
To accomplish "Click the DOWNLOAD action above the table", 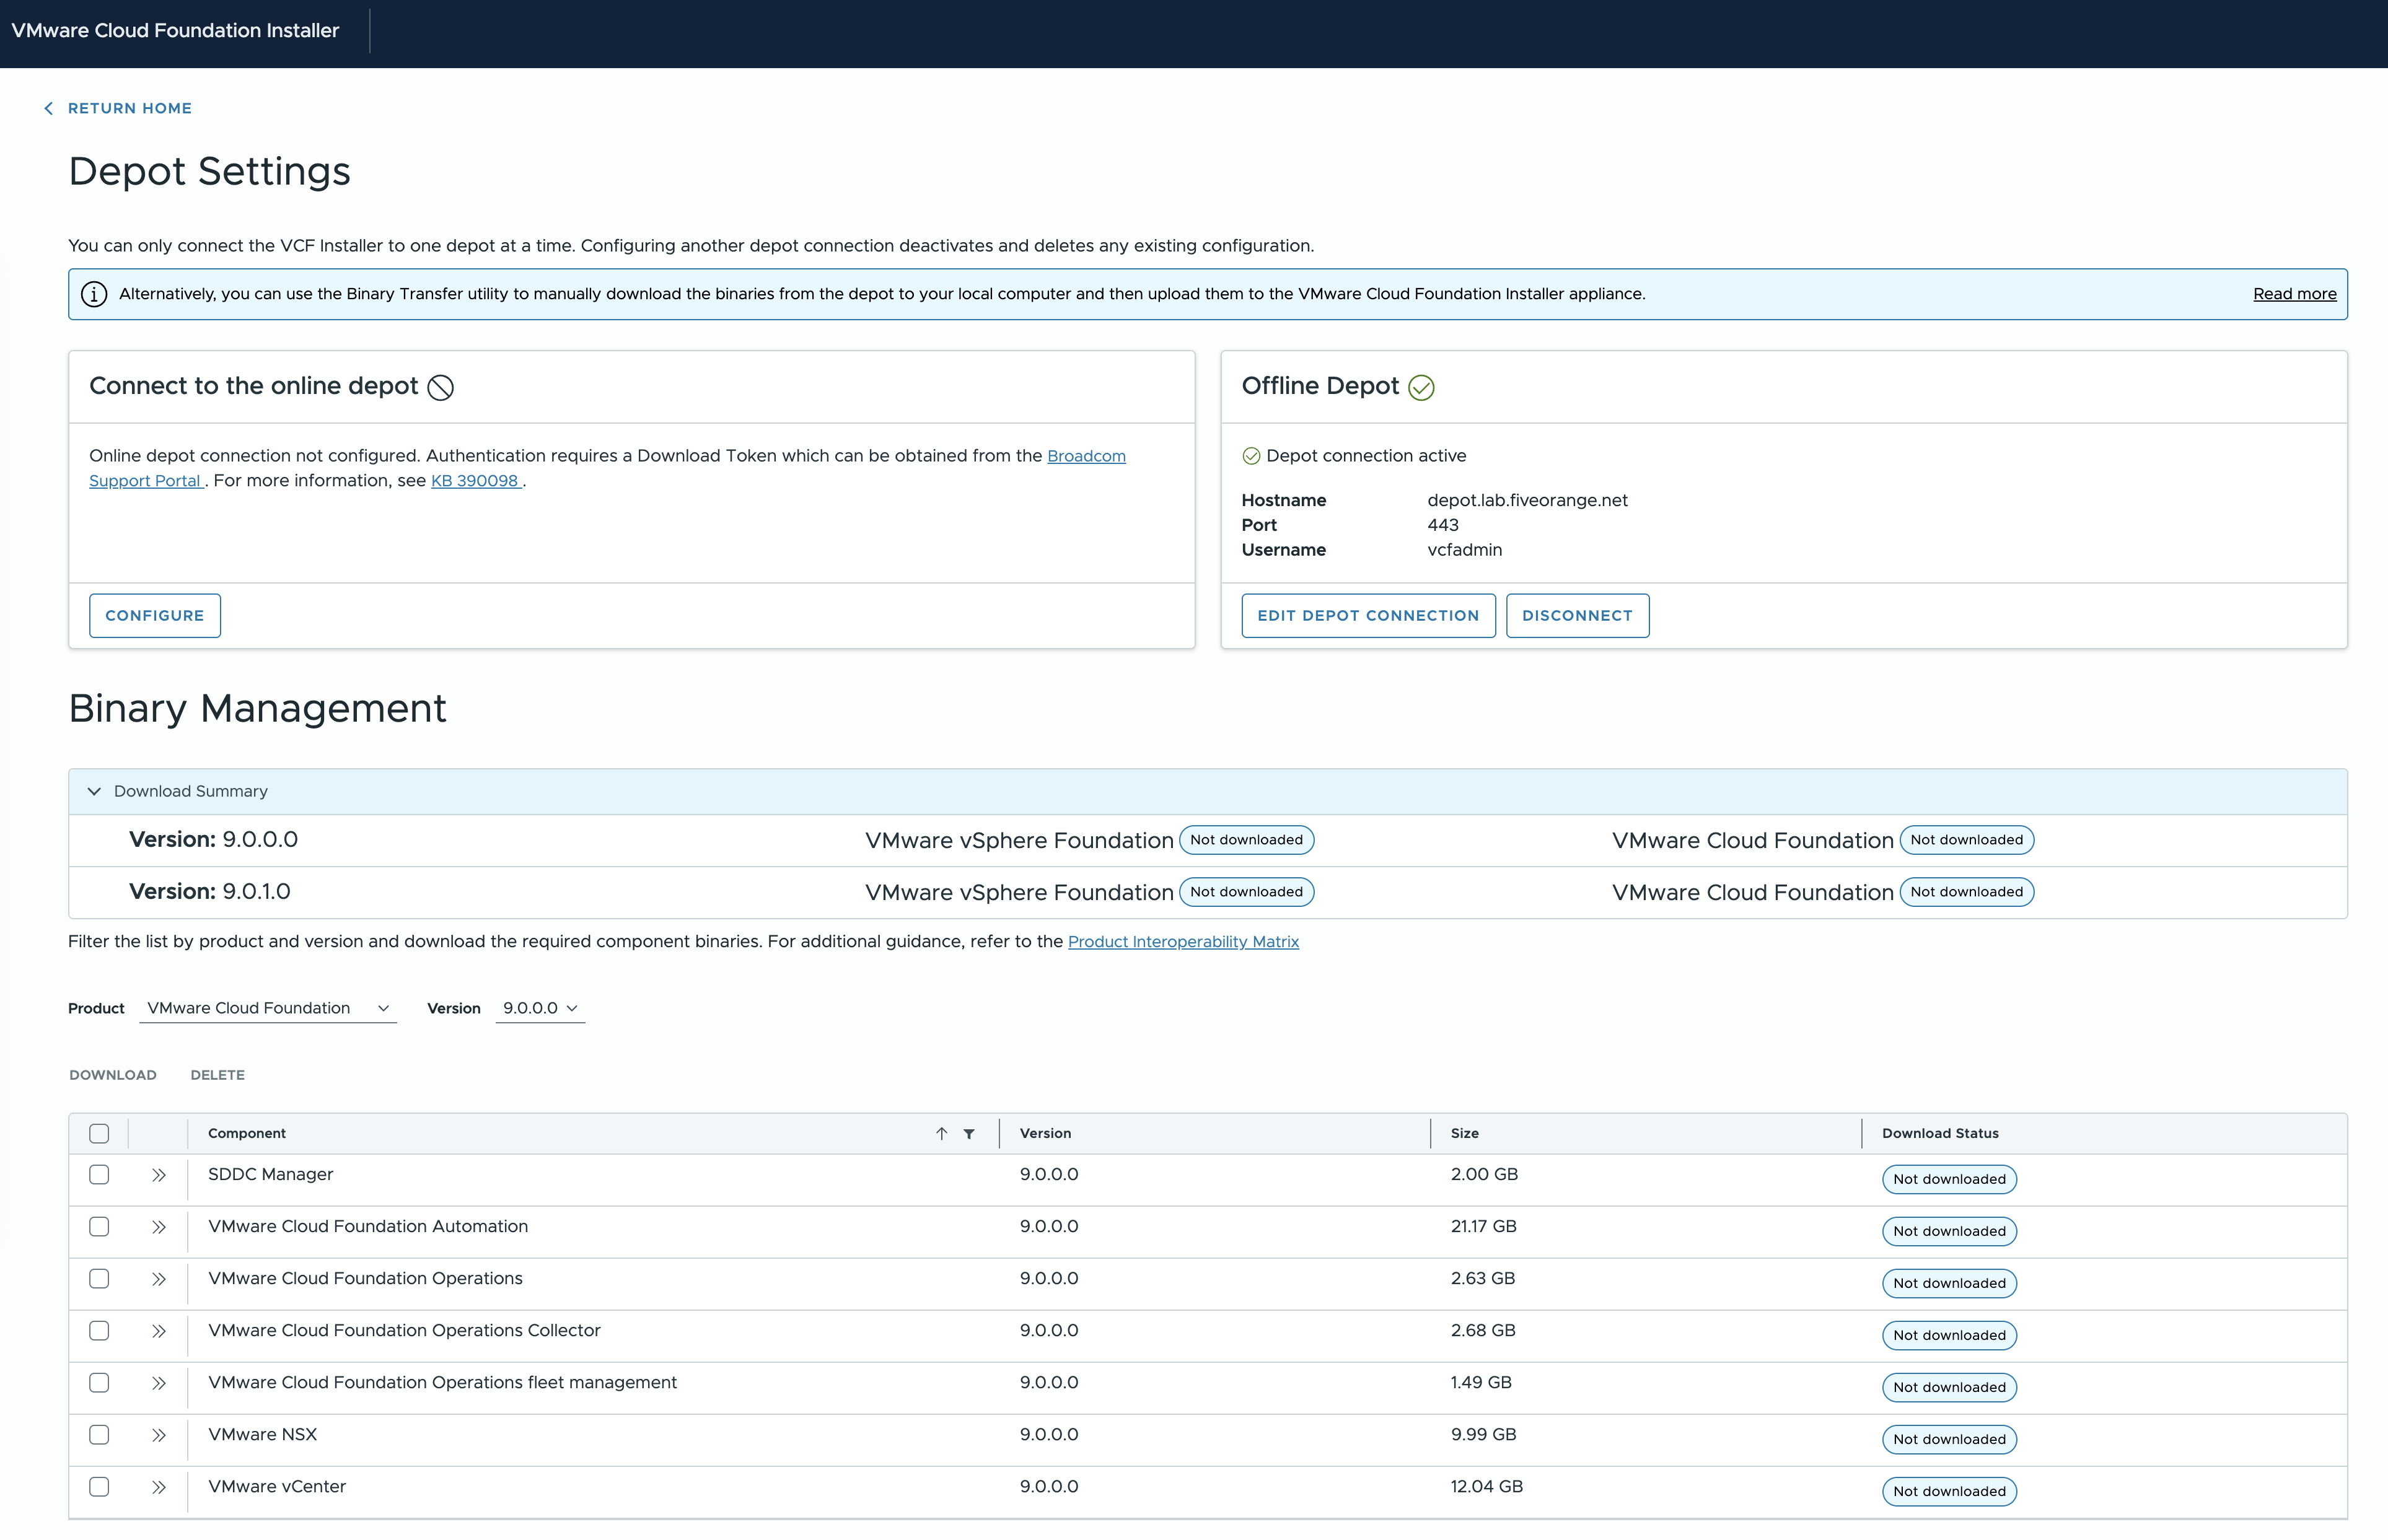I will tap(113, 1075).
